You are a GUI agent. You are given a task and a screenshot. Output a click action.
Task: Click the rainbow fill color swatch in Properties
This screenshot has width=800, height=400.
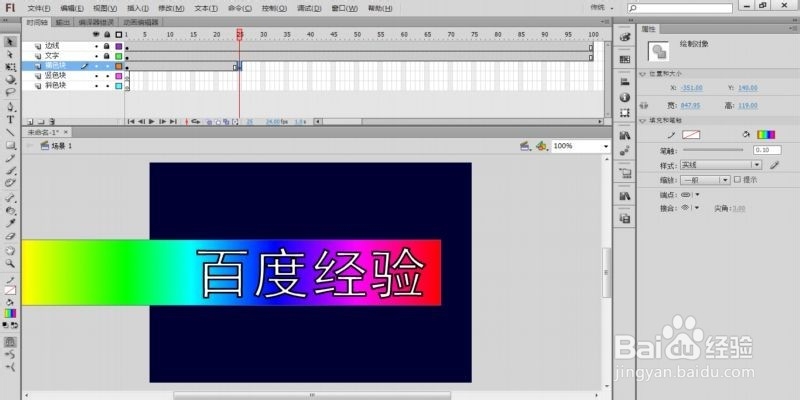pyautogui.click(x=766, y=135)
